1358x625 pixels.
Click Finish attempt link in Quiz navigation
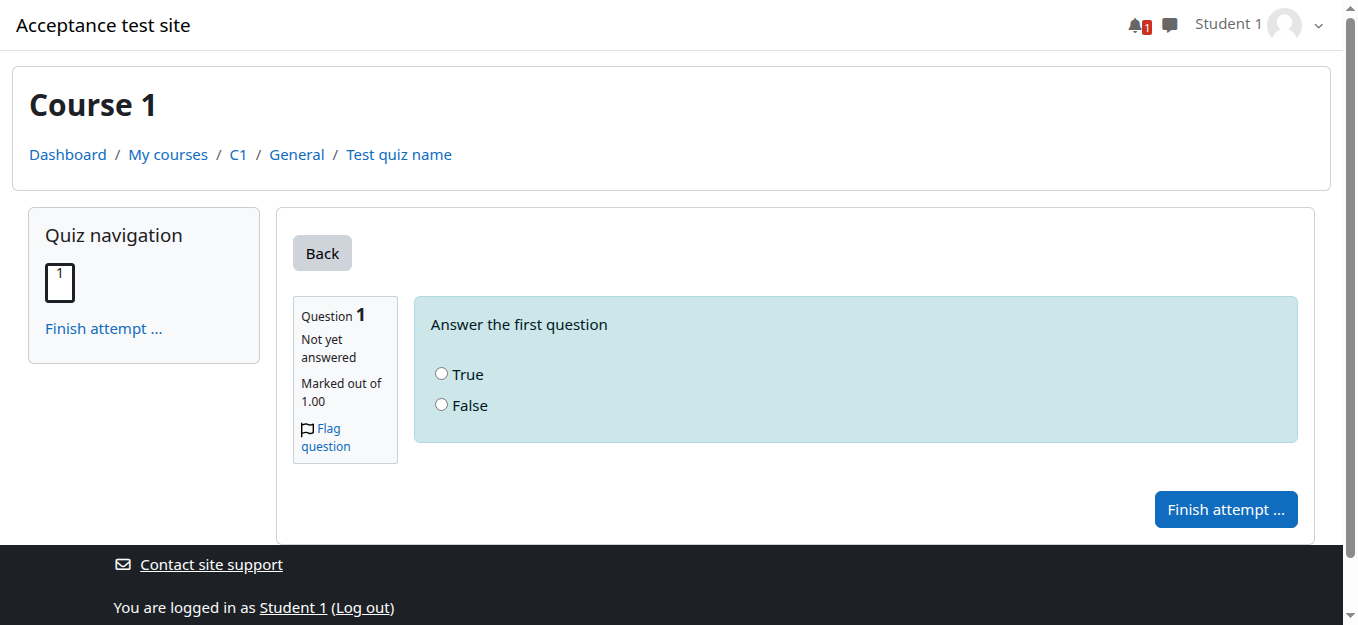[103, 329]
